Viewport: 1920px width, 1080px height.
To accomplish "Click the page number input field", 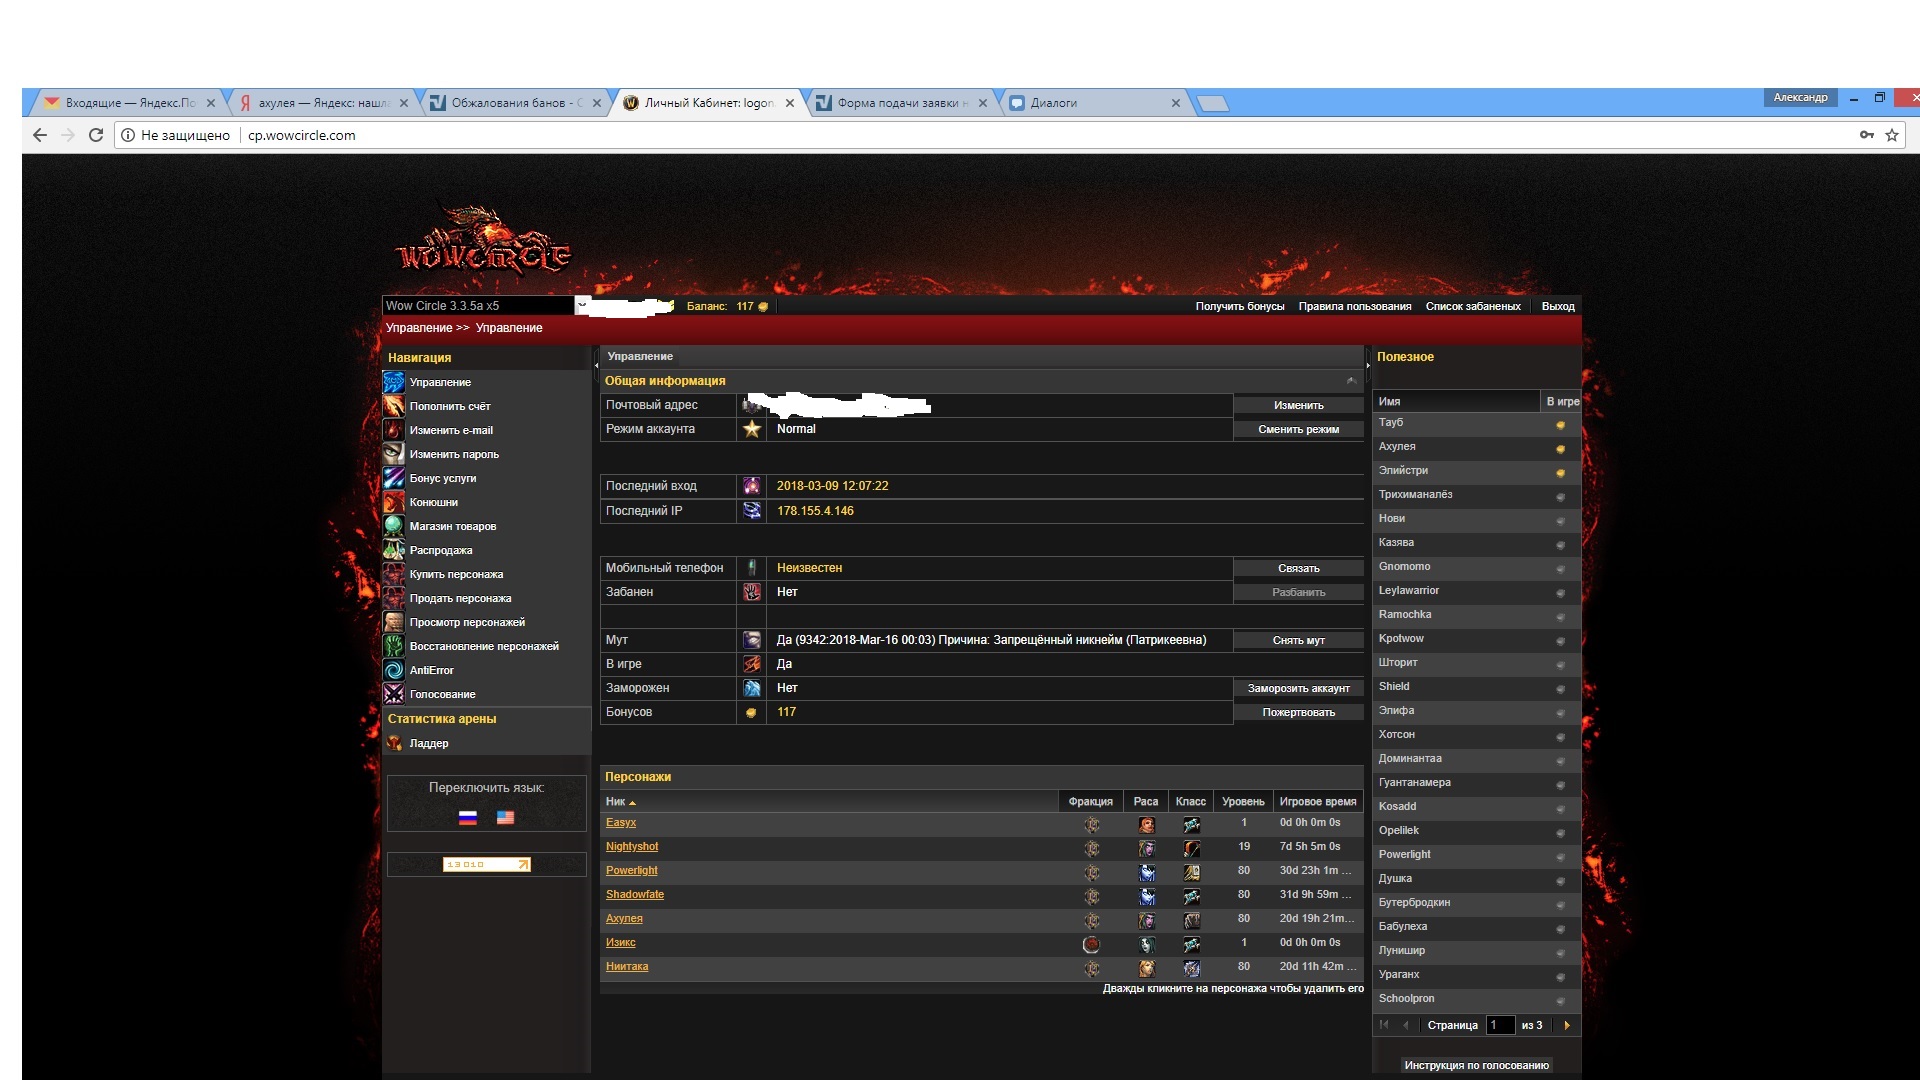I will click(x=1500, y=1025).
